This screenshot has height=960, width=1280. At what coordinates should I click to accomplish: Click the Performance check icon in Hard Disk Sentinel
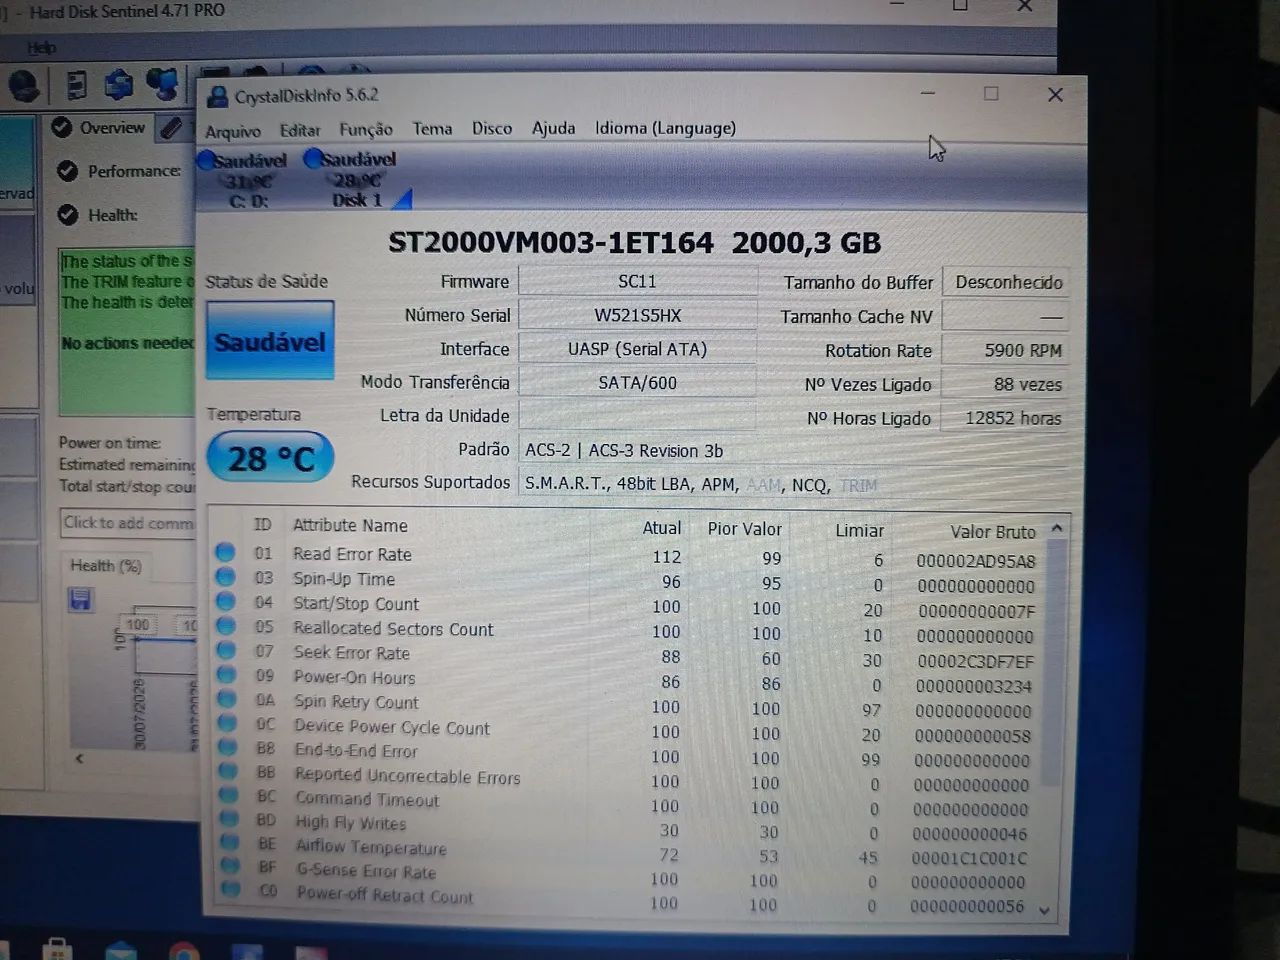point(68,171)
